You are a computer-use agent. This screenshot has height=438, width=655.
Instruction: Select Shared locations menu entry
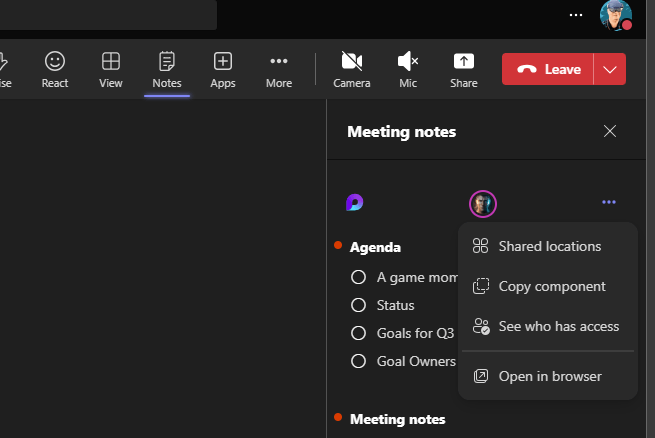pyautogui.click(x=548, y=246)
